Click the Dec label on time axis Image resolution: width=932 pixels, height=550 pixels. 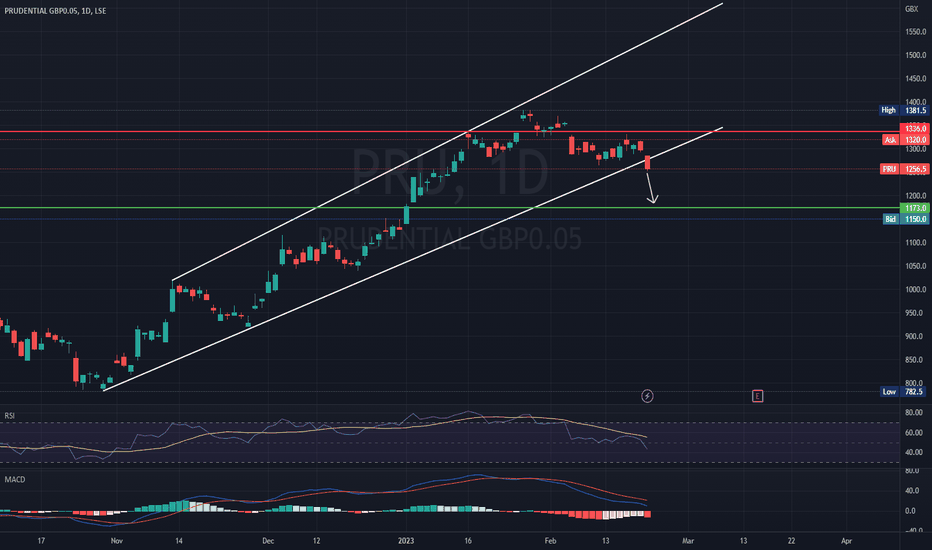[x=268, y=540]
